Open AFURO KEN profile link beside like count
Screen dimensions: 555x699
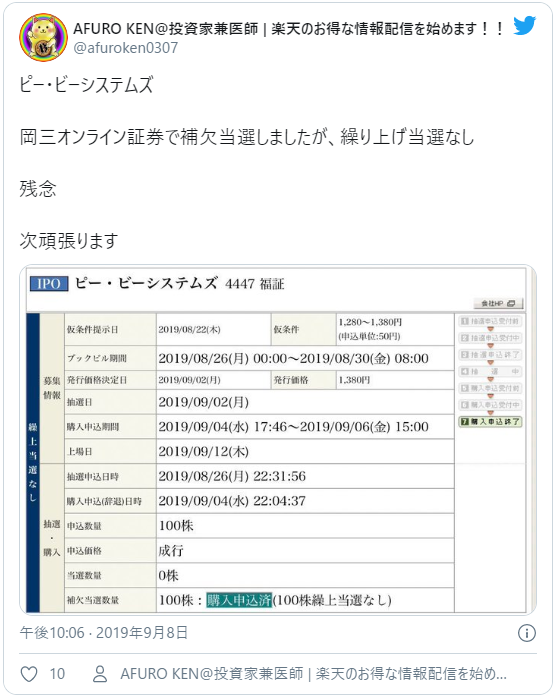(313, 674)
